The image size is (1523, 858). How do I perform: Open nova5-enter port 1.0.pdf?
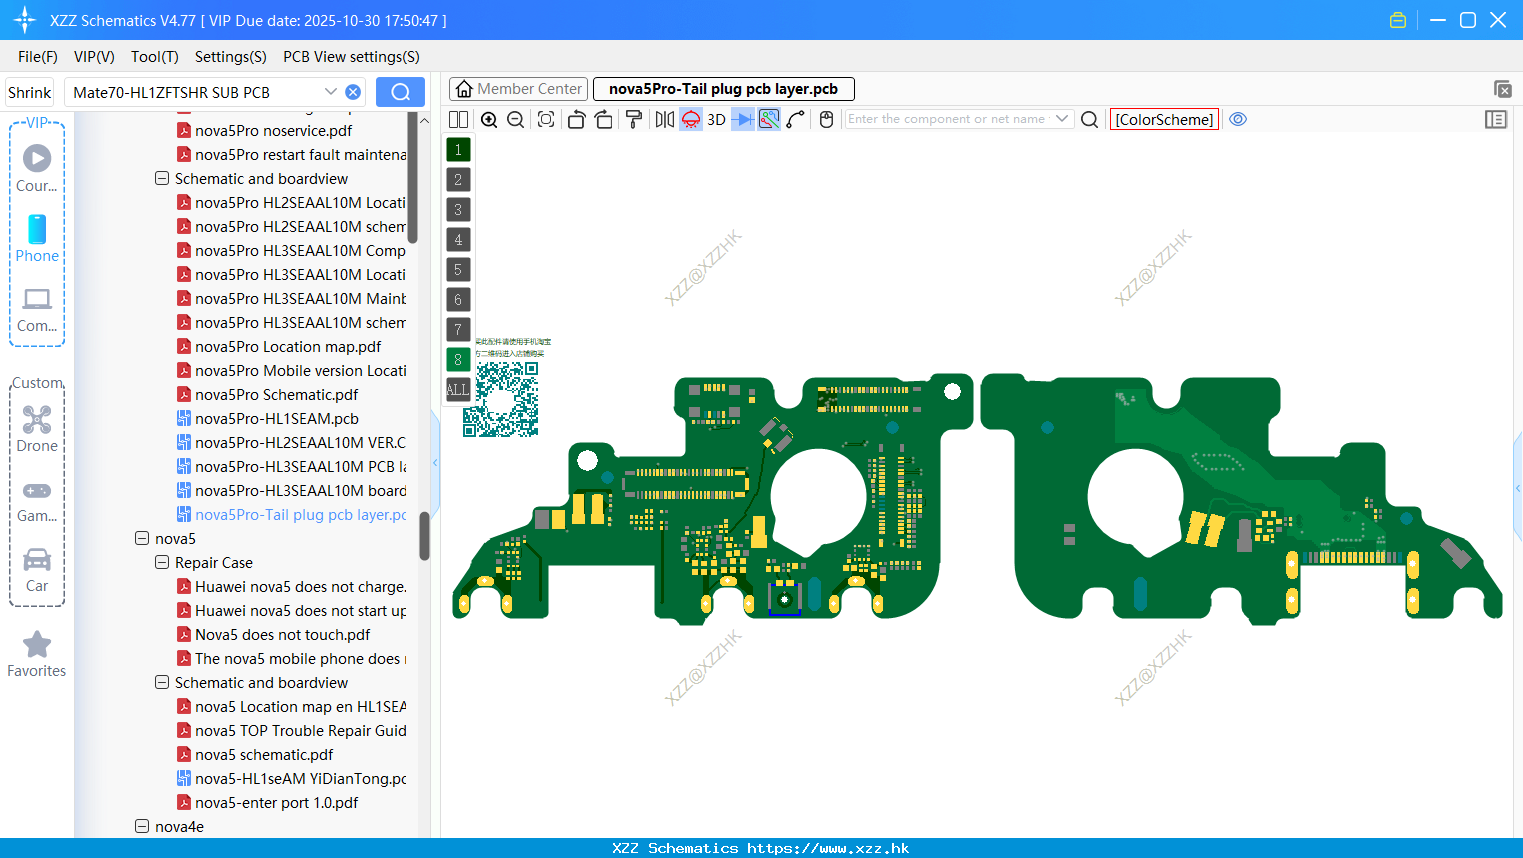click(276, 802)
